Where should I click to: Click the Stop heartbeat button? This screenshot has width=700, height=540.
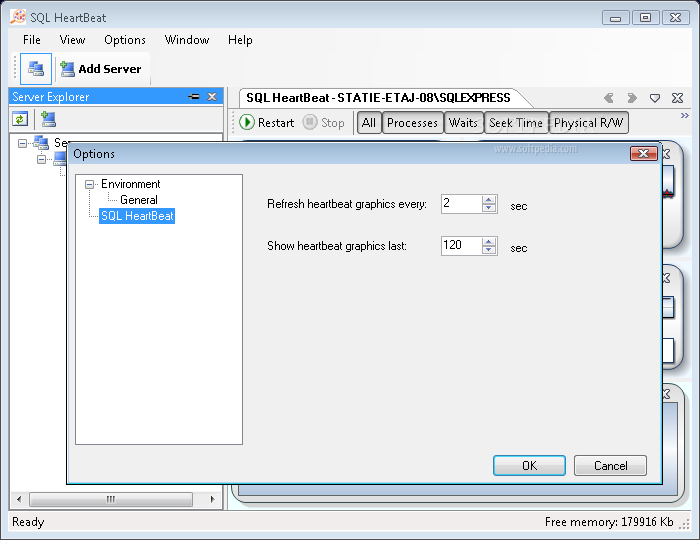pos(324,122)
